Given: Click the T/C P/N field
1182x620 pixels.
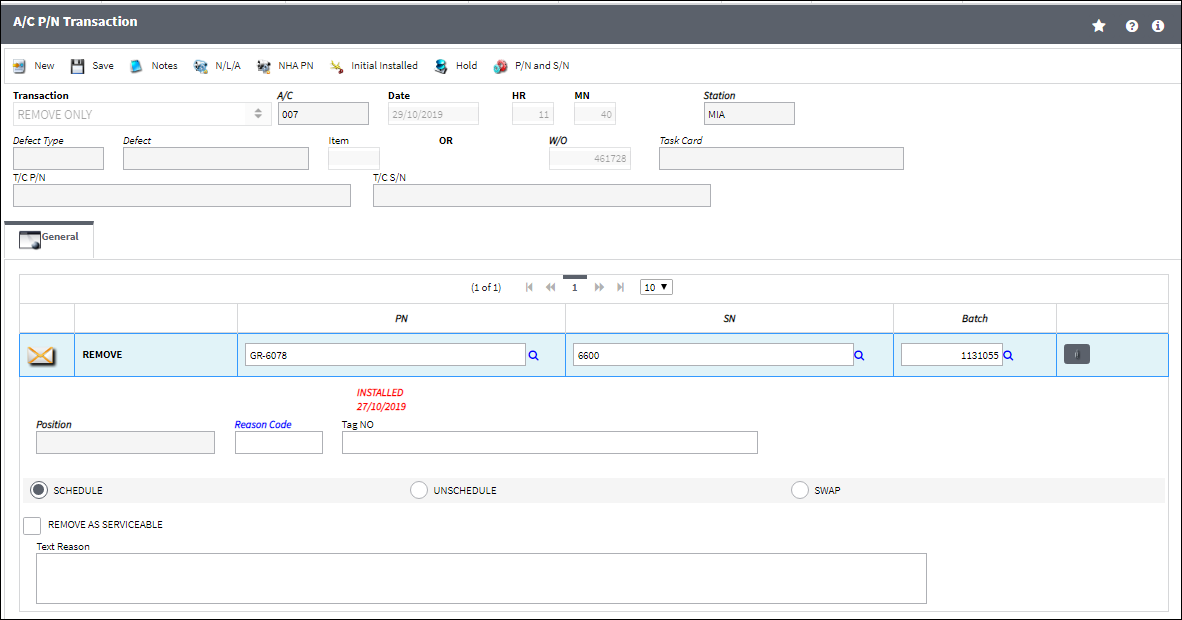Looking at the screenshot, I should pyautogui.click(x=182, y=195).
